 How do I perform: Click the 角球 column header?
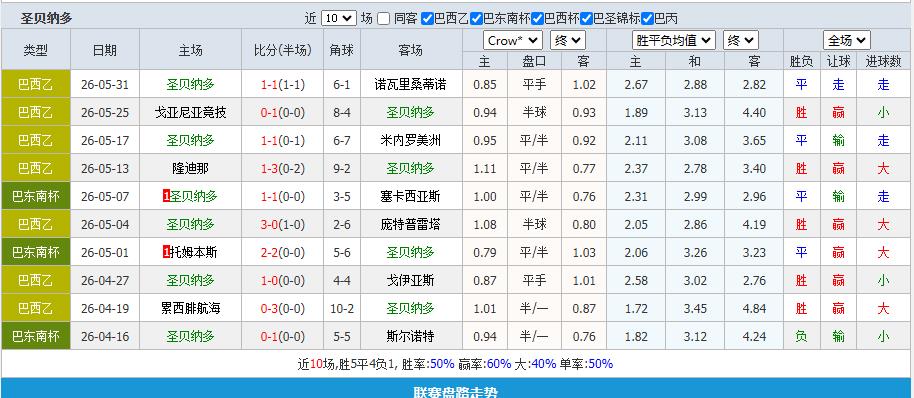(342, 50)
